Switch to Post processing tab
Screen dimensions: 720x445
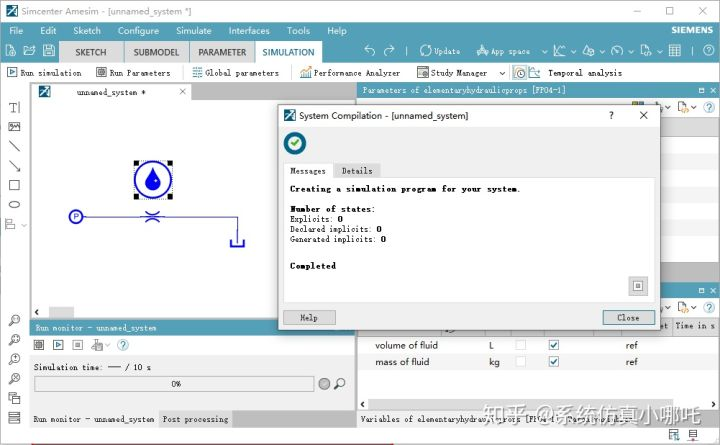point(195,419)
